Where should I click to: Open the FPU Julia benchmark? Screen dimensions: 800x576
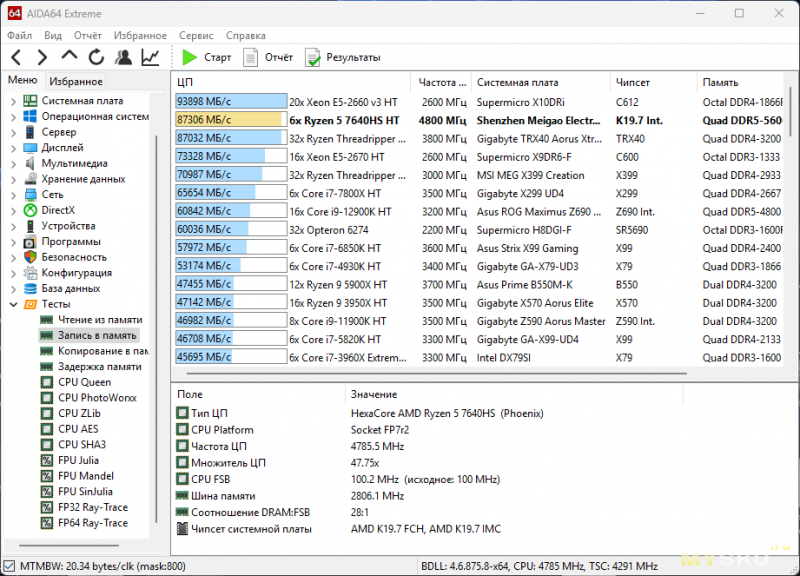pyautogui.click(x=70, y=460)
